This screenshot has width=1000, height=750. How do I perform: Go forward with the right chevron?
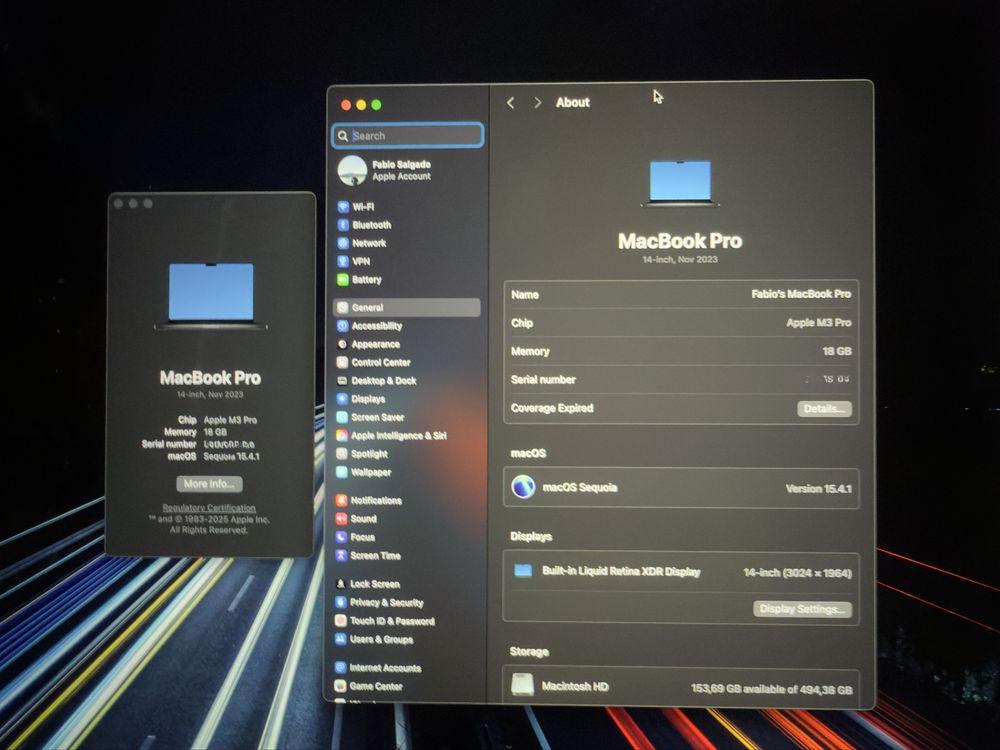tap(538, 103)
